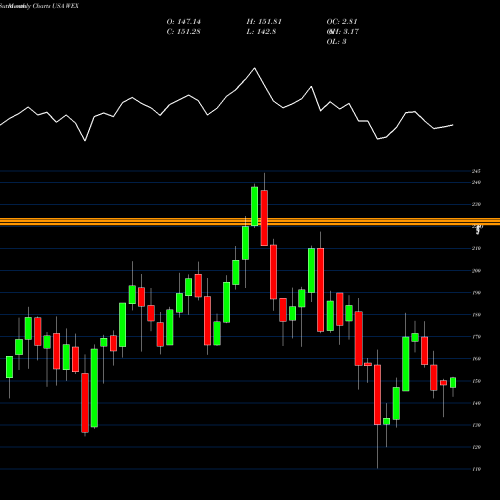The height and width of the screenshot is (500, 500).
Task: Click the close price value C: 151.28
Action: (x=184, y=32)
